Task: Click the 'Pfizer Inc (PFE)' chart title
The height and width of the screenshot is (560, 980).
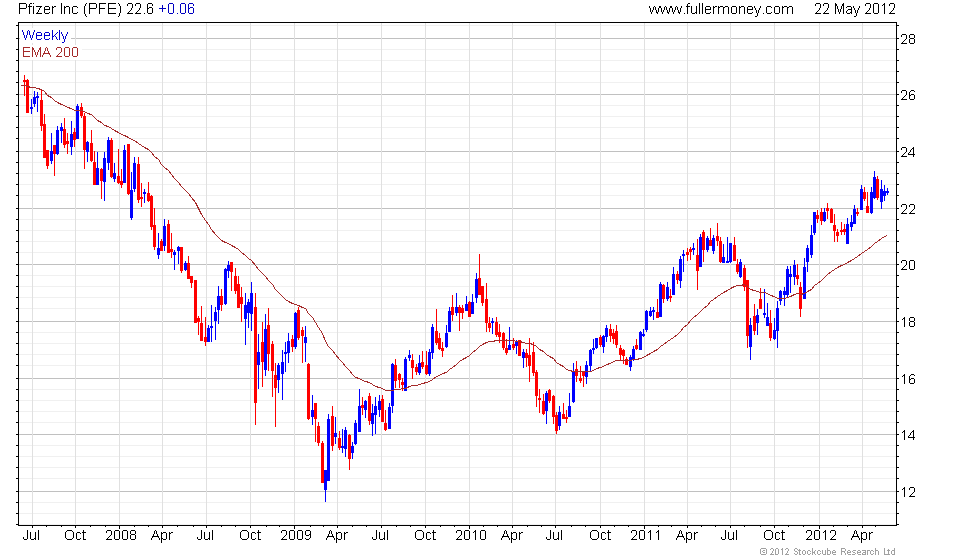Action: pos(70,9)
